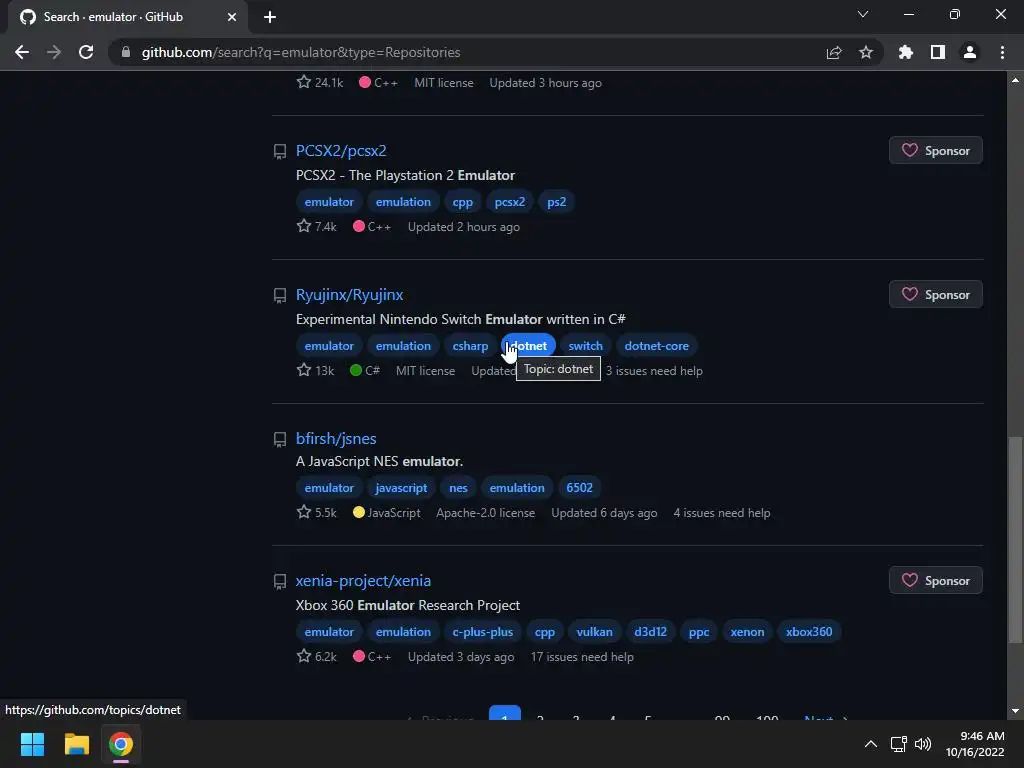Sponsor the Ryujinx project
This screenshot has width=1024, height=768.
click(935, 295)
